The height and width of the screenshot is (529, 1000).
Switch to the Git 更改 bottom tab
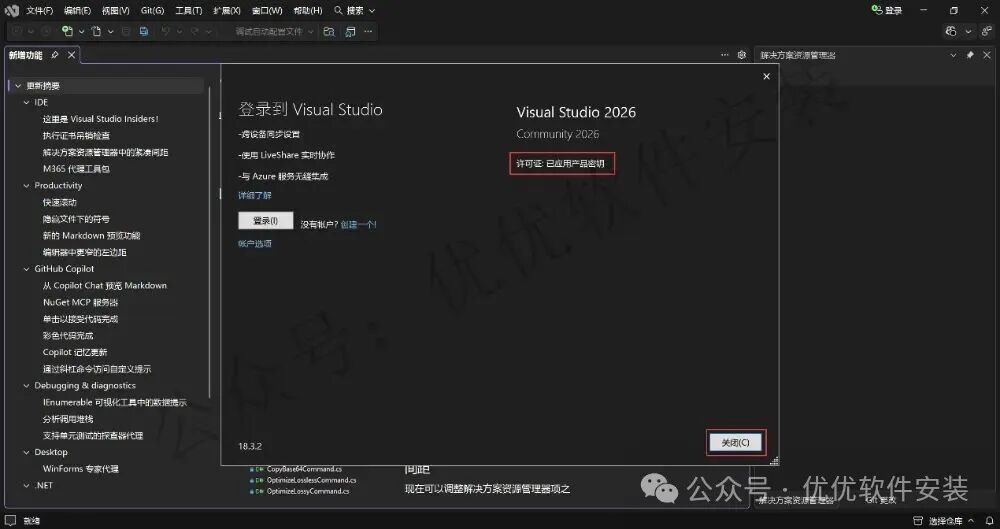[881, 501]
